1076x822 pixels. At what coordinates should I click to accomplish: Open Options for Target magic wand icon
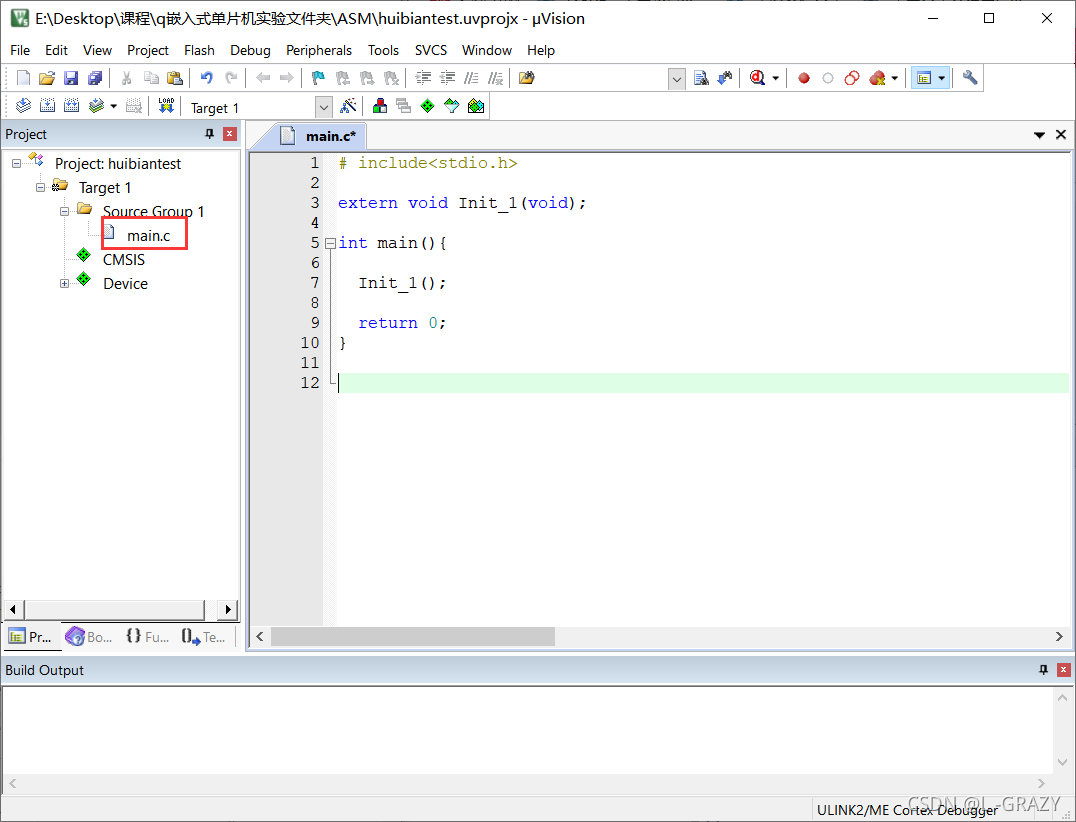(x=349, y=106)
